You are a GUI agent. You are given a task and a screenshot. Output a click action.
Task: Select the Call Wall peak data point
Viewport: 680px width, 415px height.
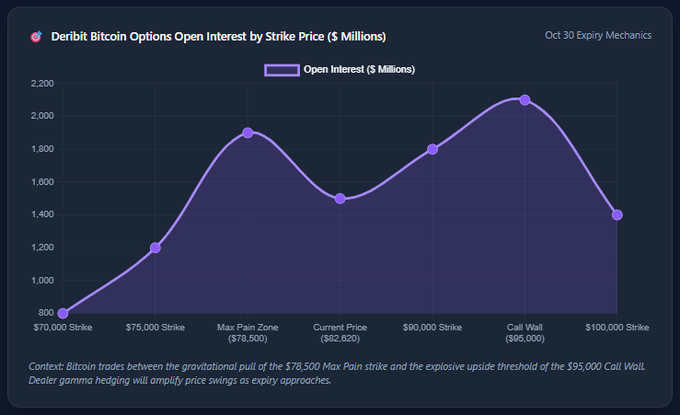click(525, 100)
